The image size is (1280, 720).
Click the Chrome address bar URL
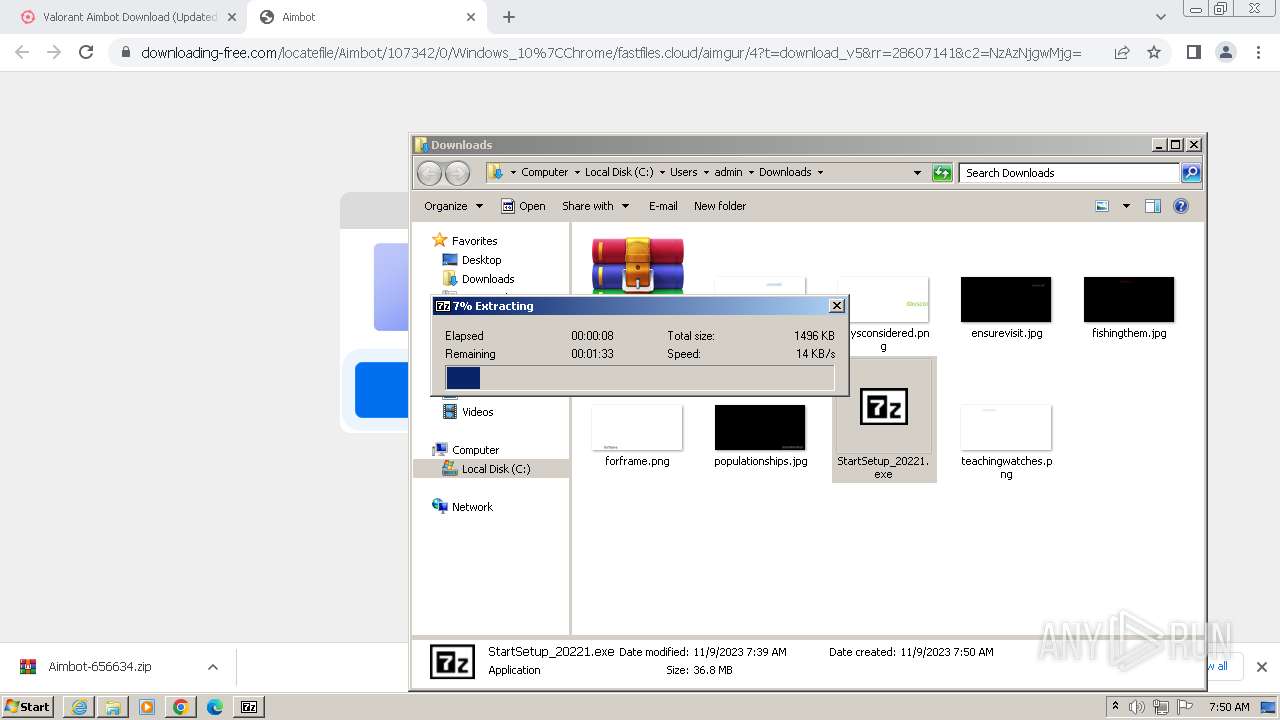tap(610, 52)
